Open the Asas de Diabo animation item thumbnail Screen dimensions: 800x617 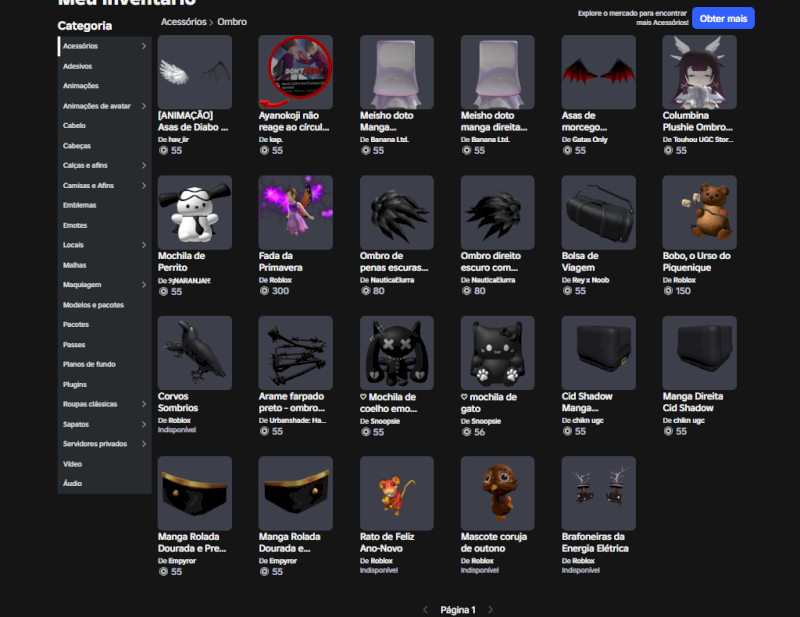[x=194, y=72]
